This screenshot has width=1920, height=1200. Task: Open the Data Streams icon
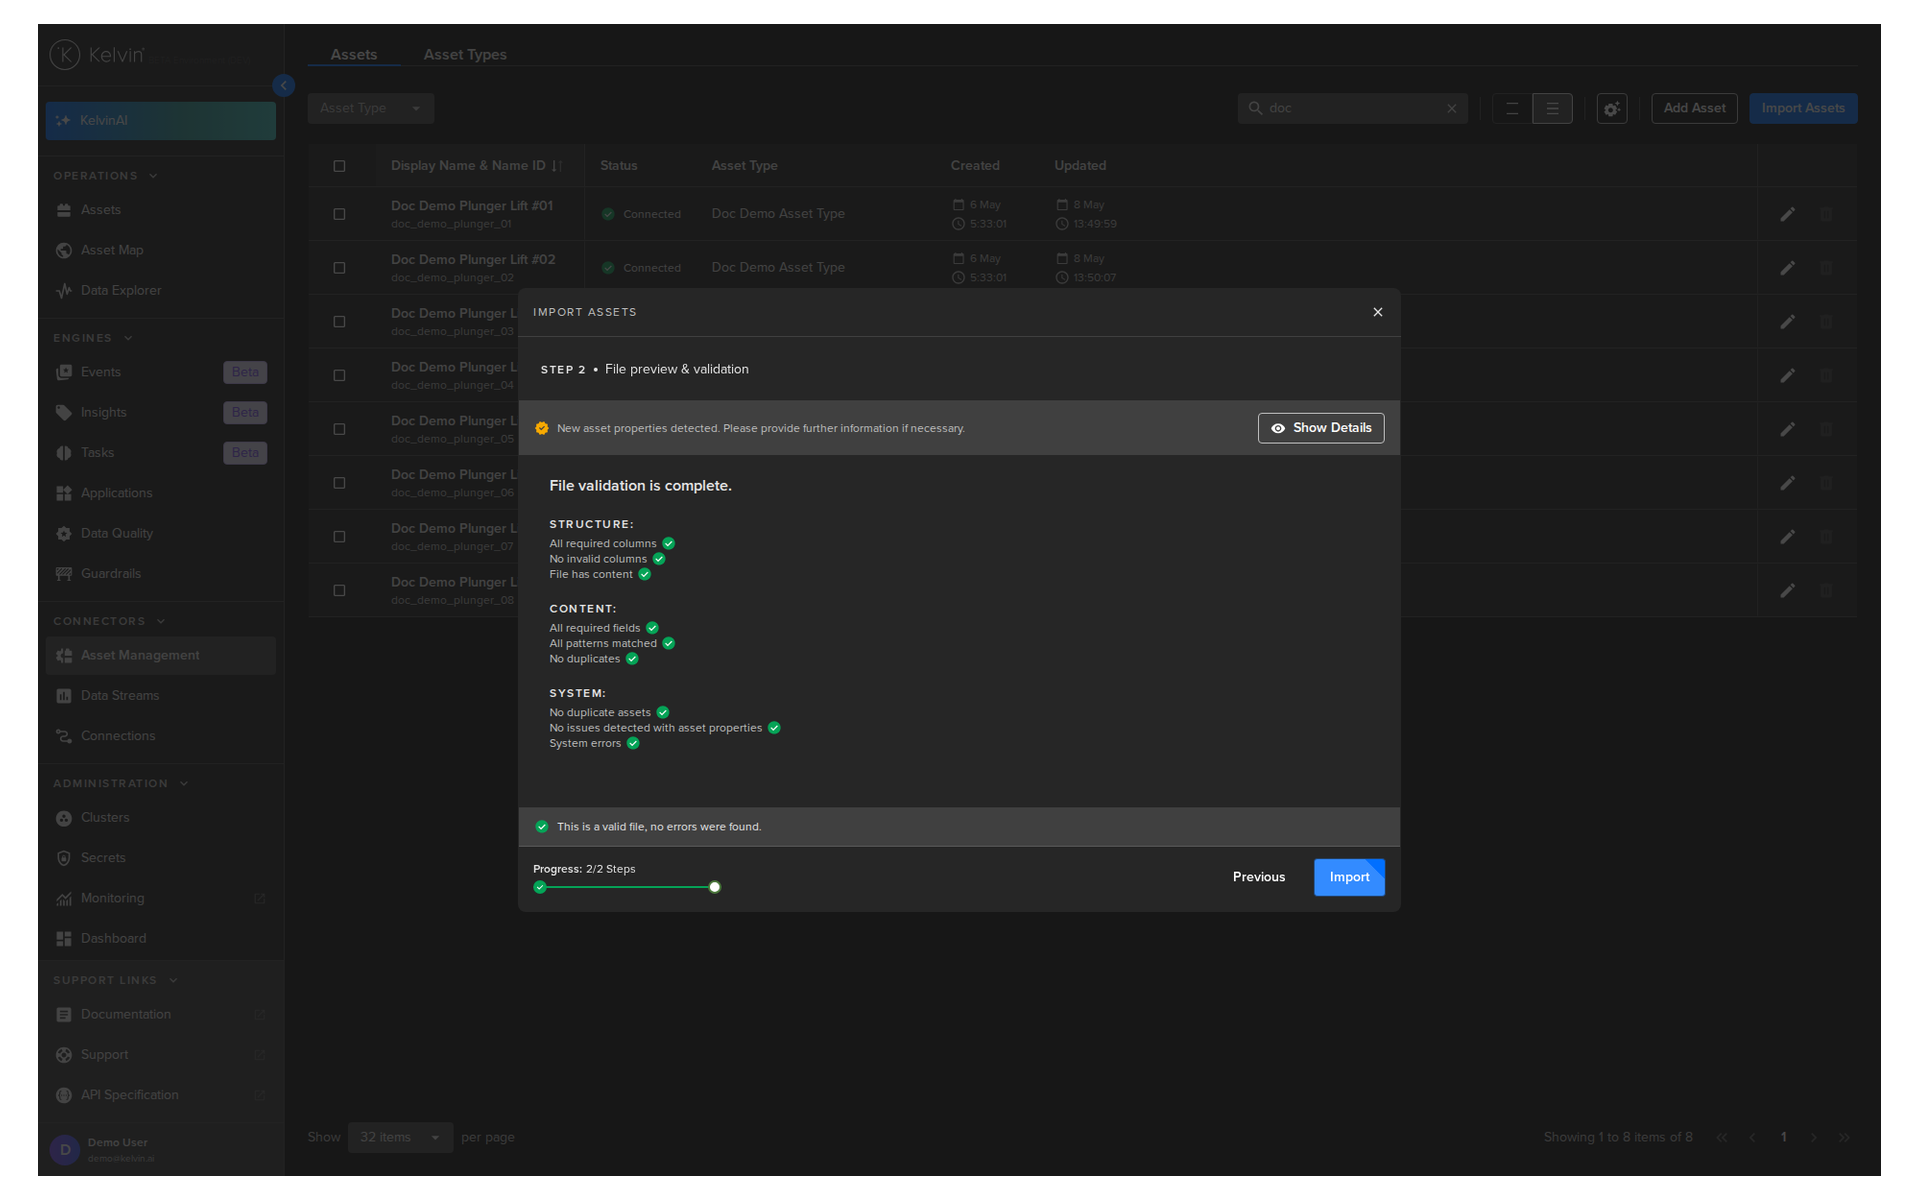coord(64,696)
